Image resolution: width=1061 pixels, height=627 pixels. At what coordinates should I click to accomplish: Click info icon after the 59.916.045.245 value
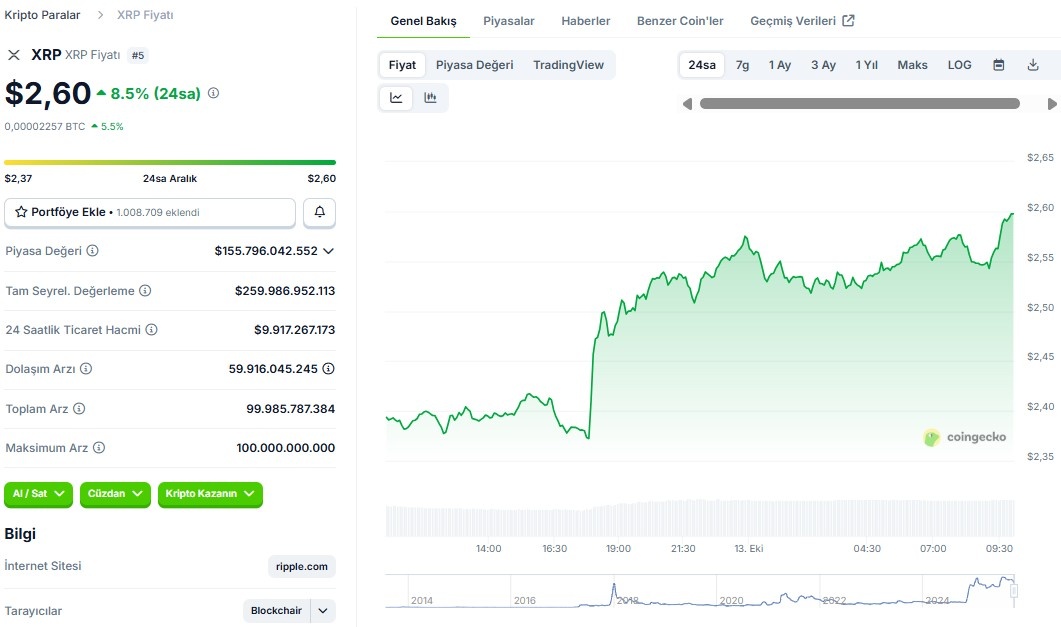click(328, 369)
